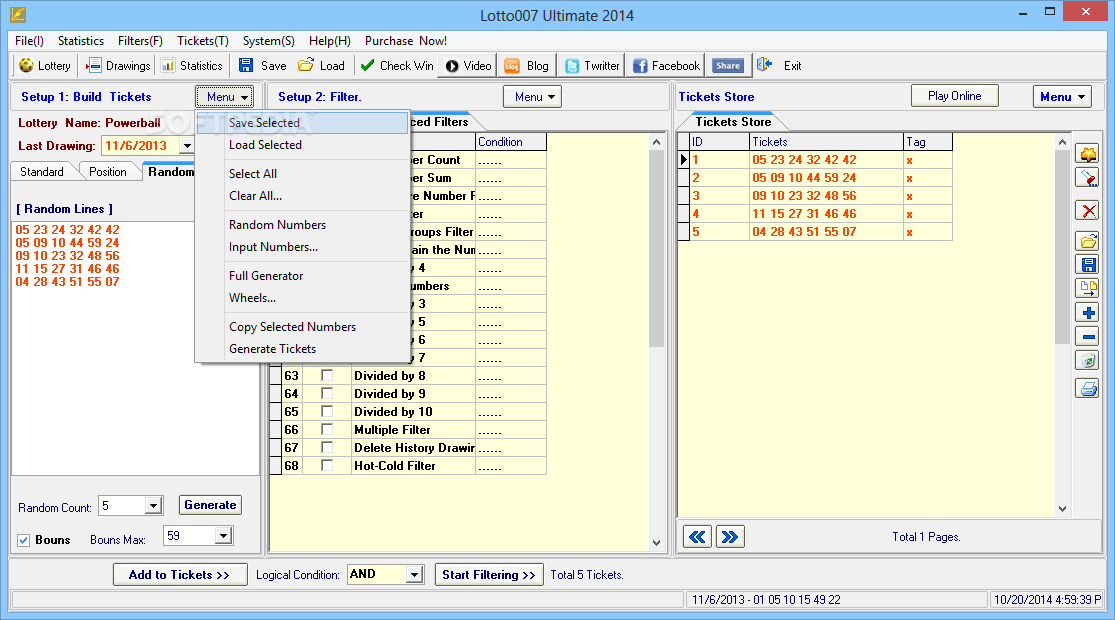Choose Copy Selected Numbers in the menu
This screenshot has height=620, width=1115.
pyautogui.click(x=303, y=327)
